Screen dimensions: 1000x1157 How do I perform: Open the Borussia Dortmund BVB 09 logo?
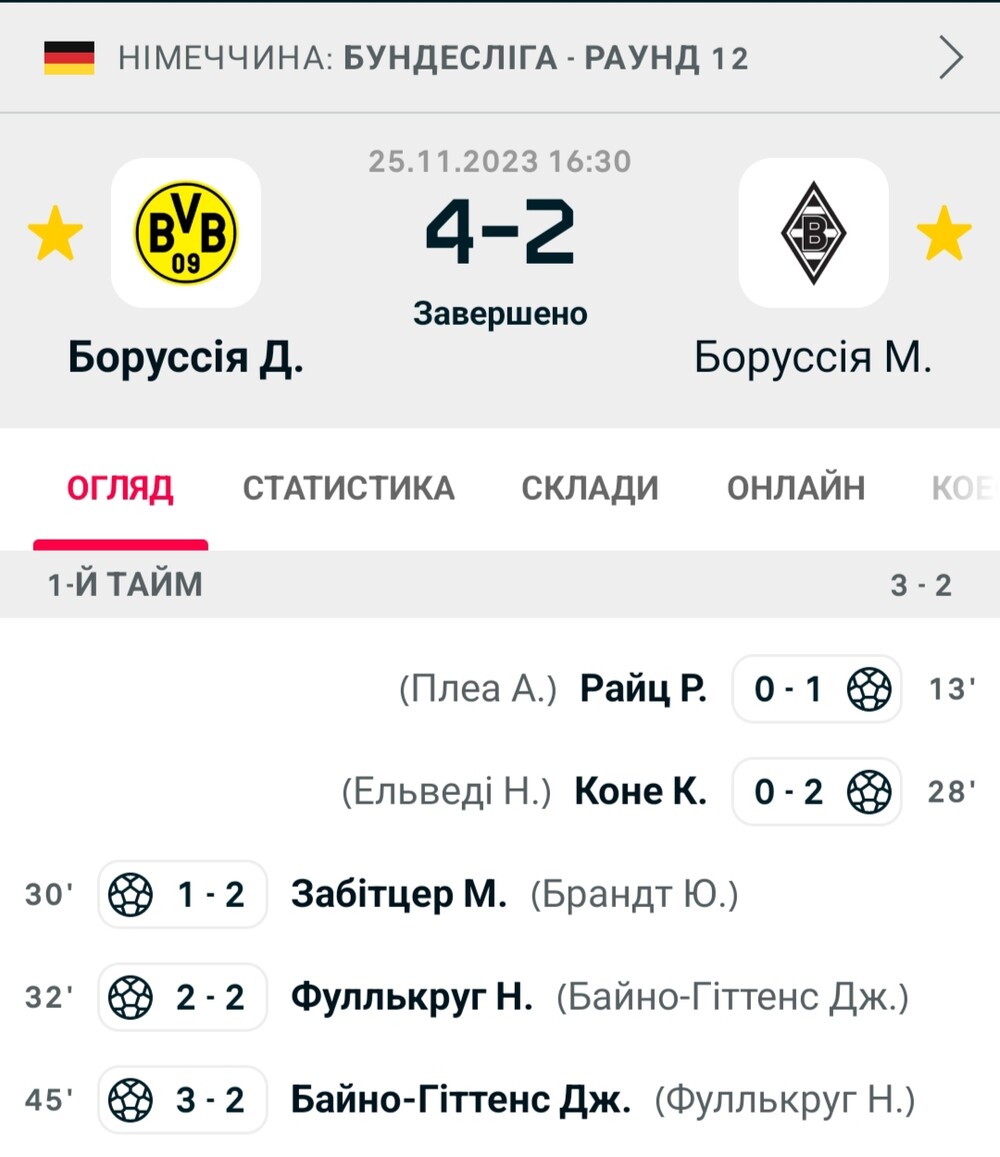coord(186,232)
